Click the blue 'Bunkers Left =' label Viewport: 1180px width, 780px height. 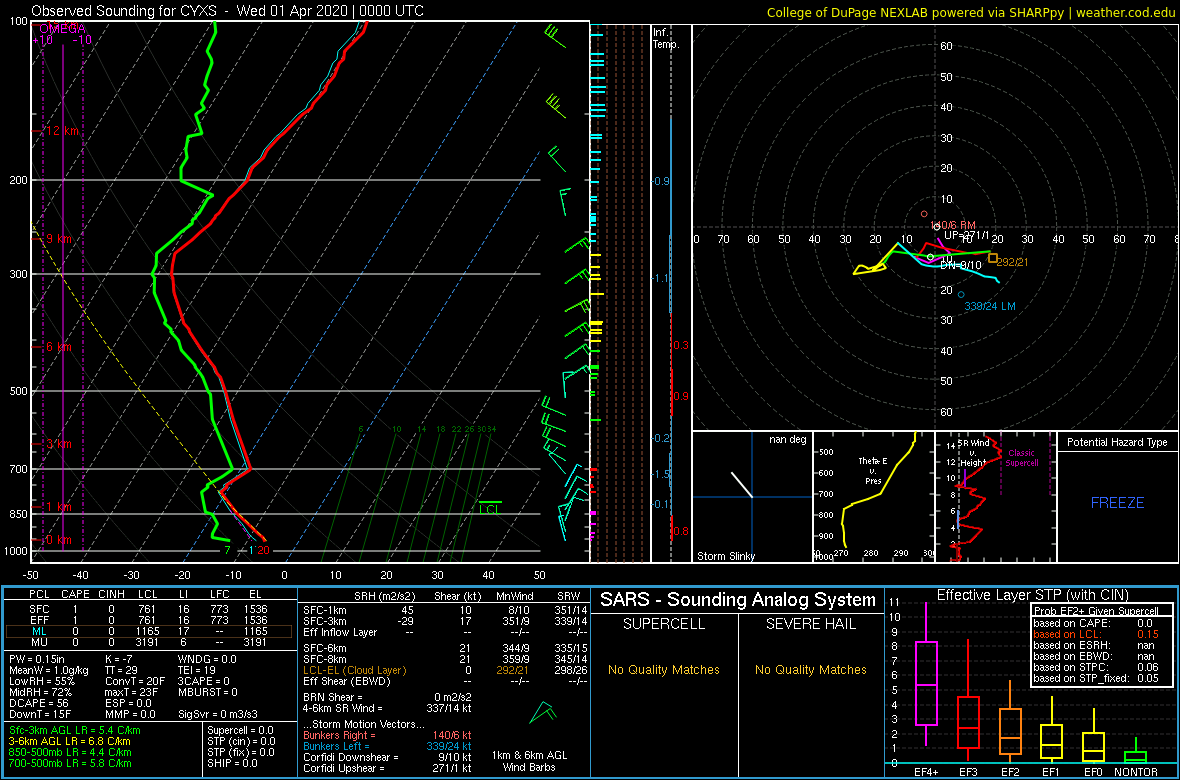337,746
